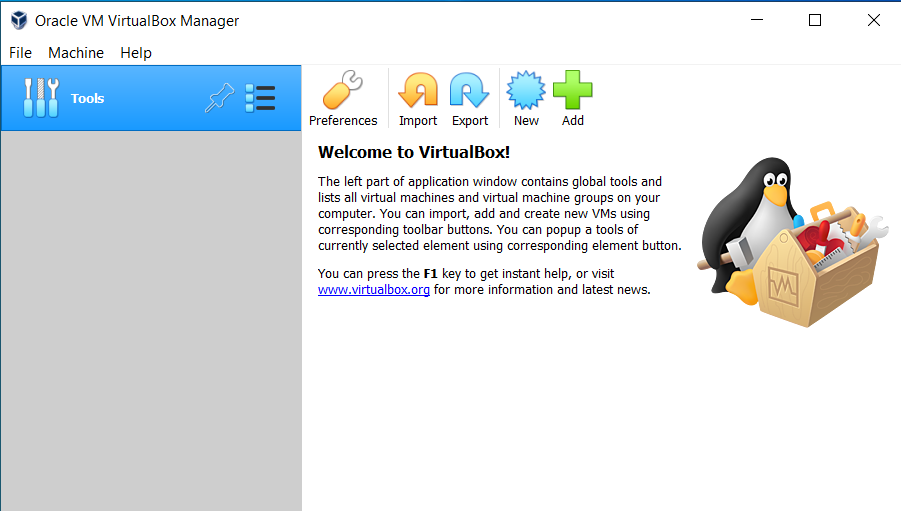901x511 pixels.
Task: Open the File menu
Action: tap(20, 53)
